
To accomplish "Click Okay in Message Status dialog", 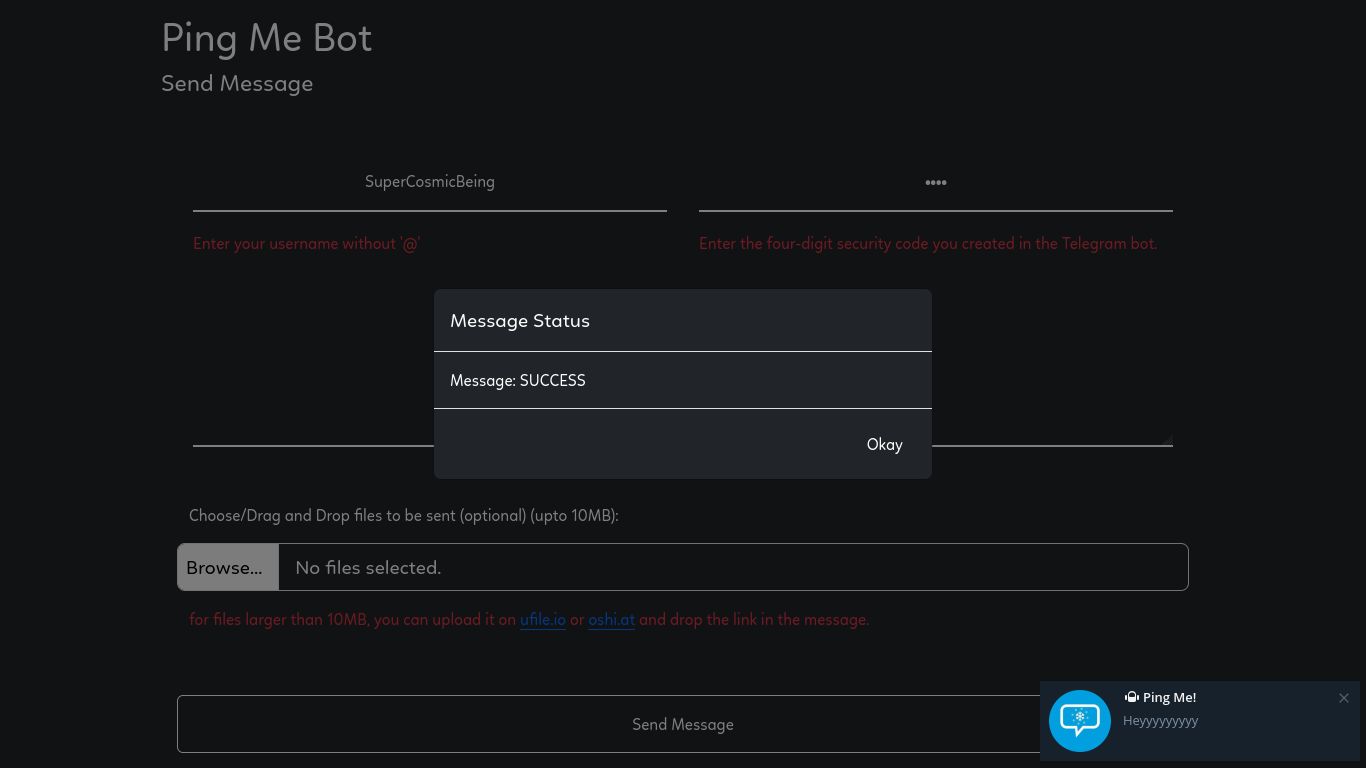I will [x=884, y=444].
